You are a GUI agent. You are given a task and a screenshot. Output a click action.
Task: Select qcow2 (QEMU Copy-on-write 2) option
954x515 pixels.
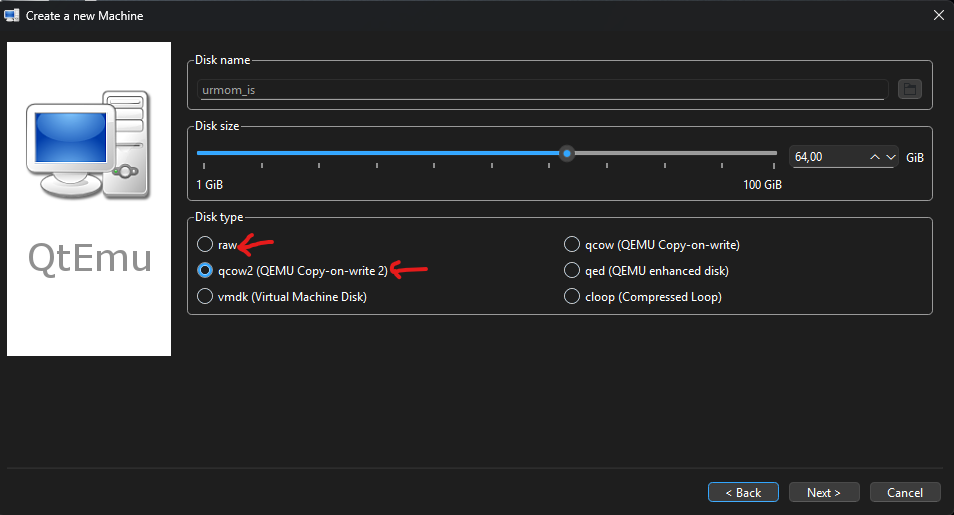pos(205,270)
